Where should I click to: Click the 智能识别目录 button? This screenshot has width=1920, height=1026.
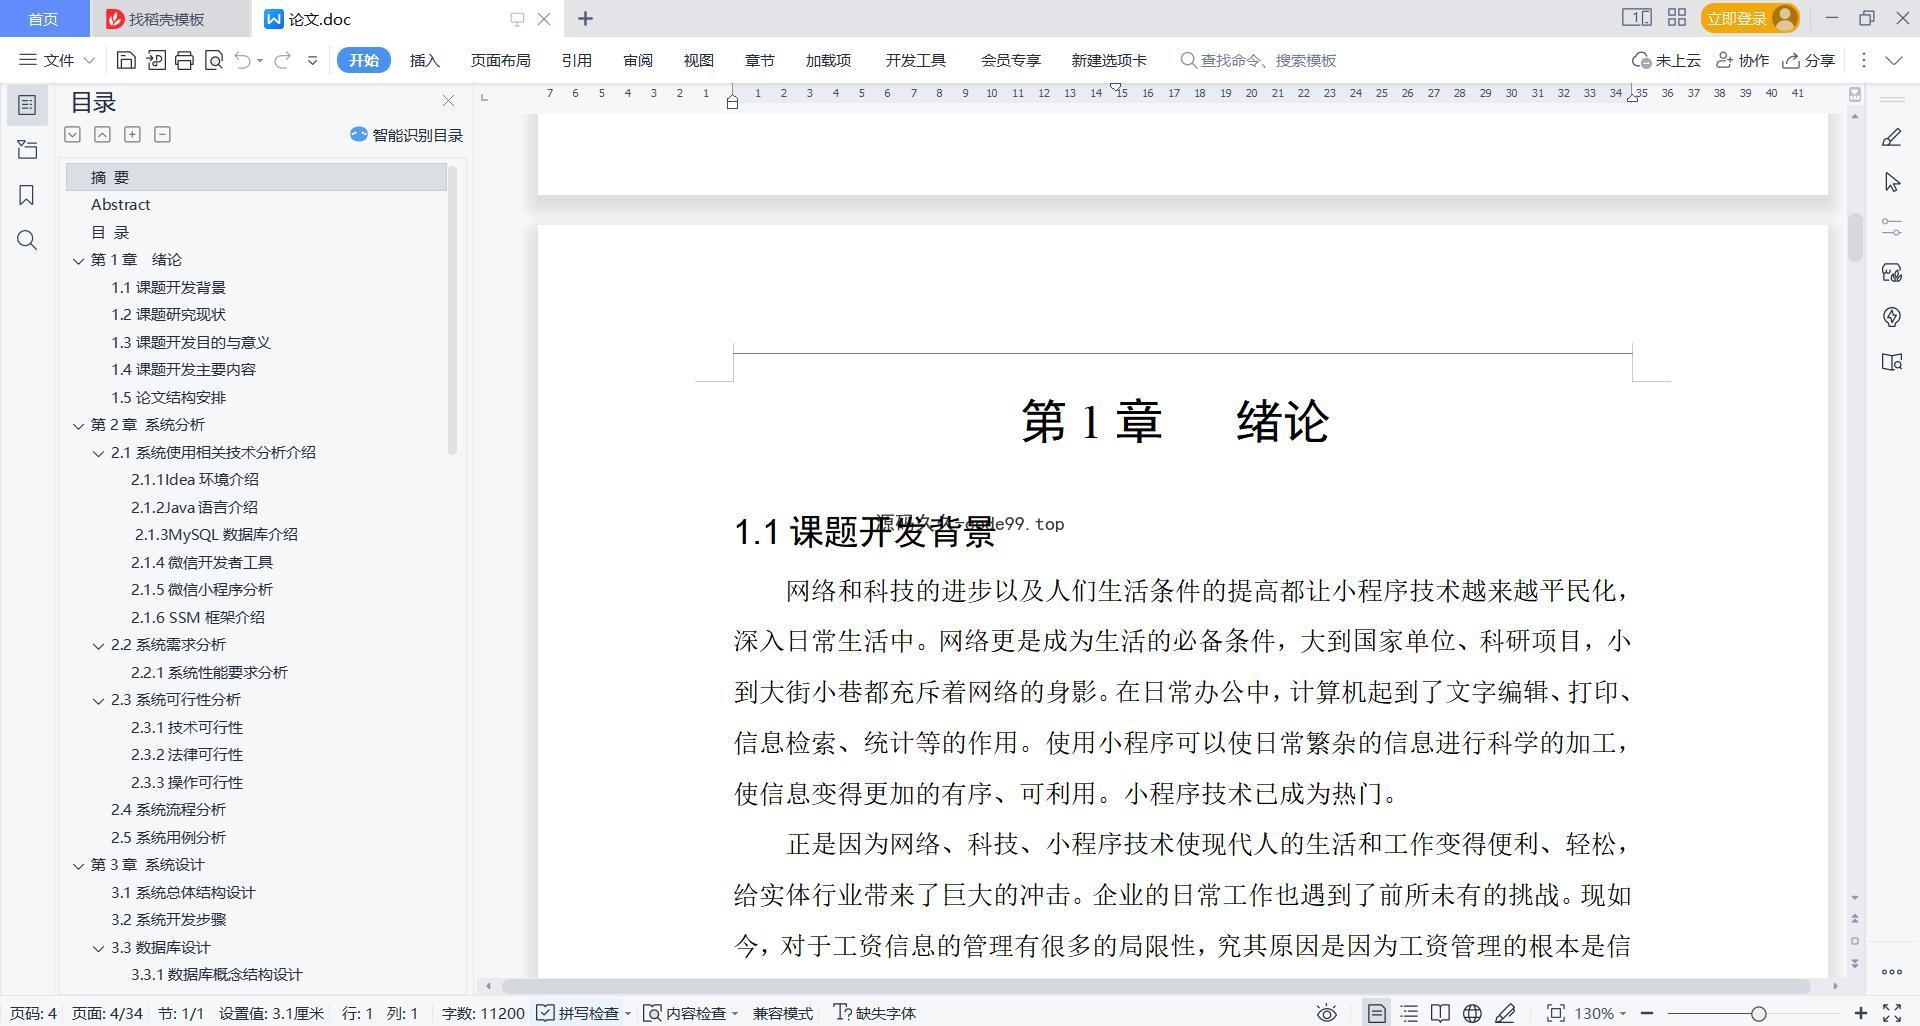pyautogui.click(x=406, y=135)
